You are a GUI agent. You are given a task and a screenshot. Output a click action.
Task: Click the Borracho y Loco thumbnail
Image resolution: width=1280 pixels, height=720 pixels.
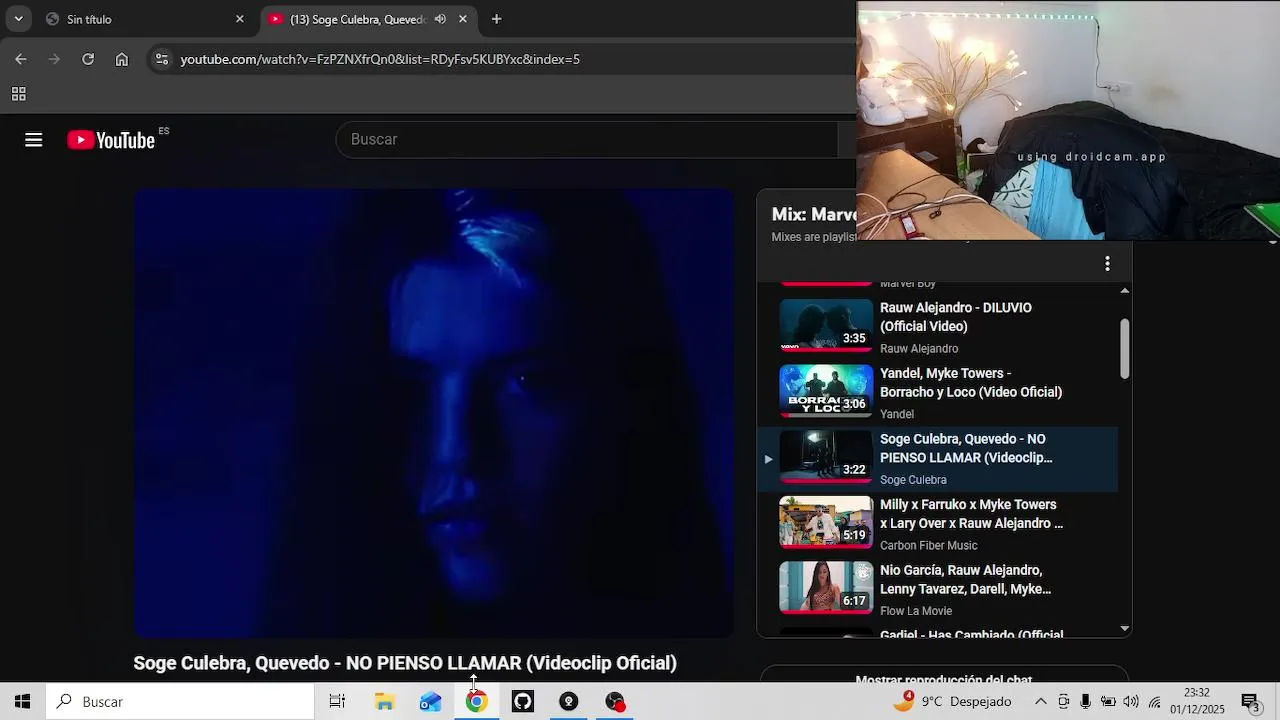click(x=826, y=391)
